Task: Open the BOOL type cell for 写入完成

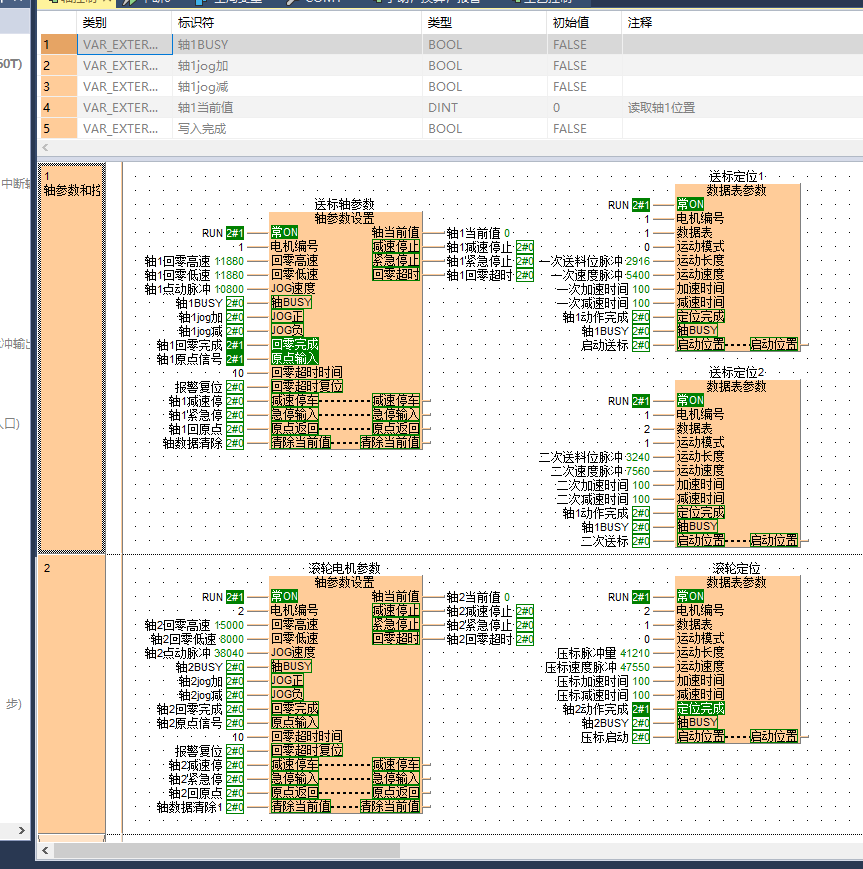Action: click(444, 129)
